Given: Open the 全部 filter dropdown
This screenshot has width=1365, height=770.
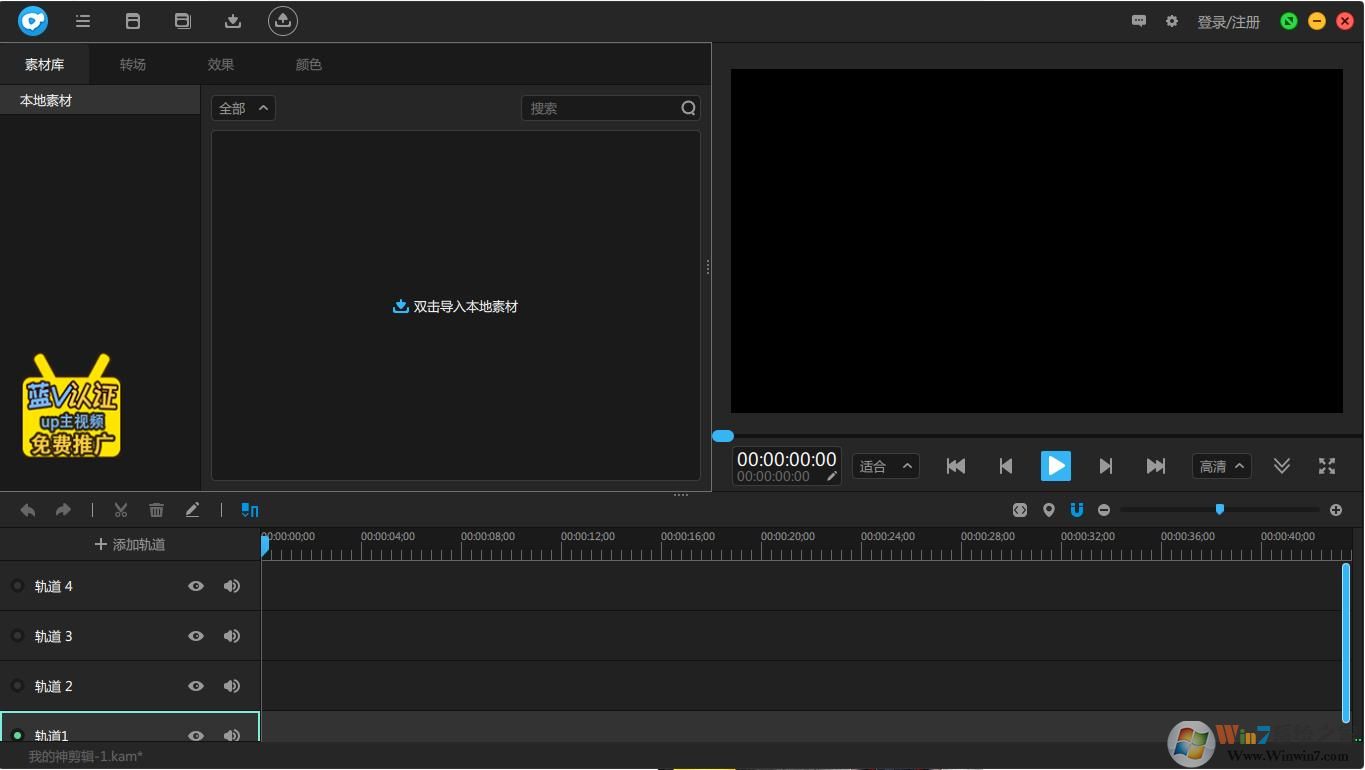Looking at the screenshot, I should pos(243,108).
